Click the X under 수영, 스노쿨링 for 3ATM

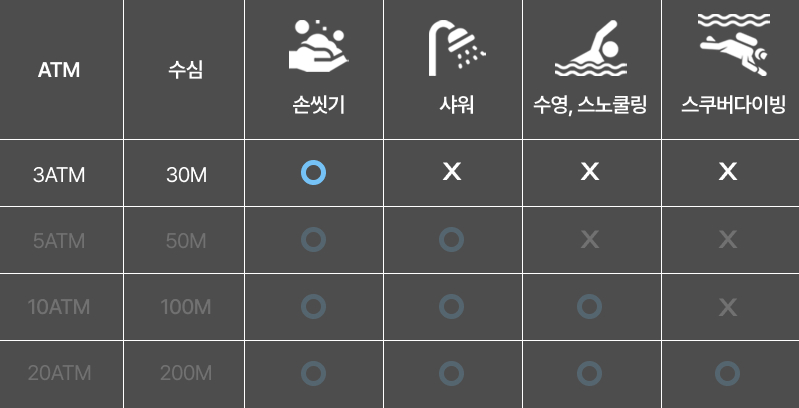(590, 173)
